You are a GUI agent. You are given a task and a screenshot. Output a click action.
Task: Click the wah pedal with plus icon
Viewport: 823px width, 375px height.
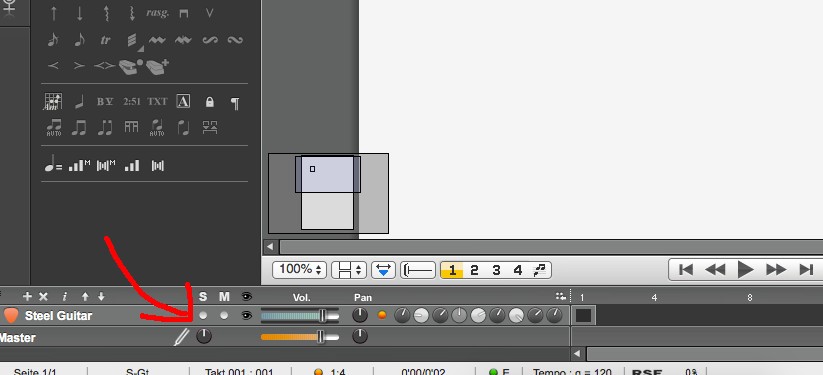pyautogui.click(x=157, y=67)
